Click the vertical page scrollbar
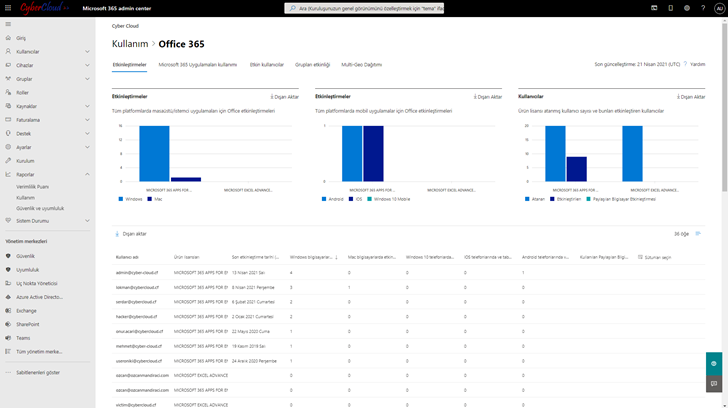Image resolution: width=728 pixels, height=408 pixels. coord(724,108)
